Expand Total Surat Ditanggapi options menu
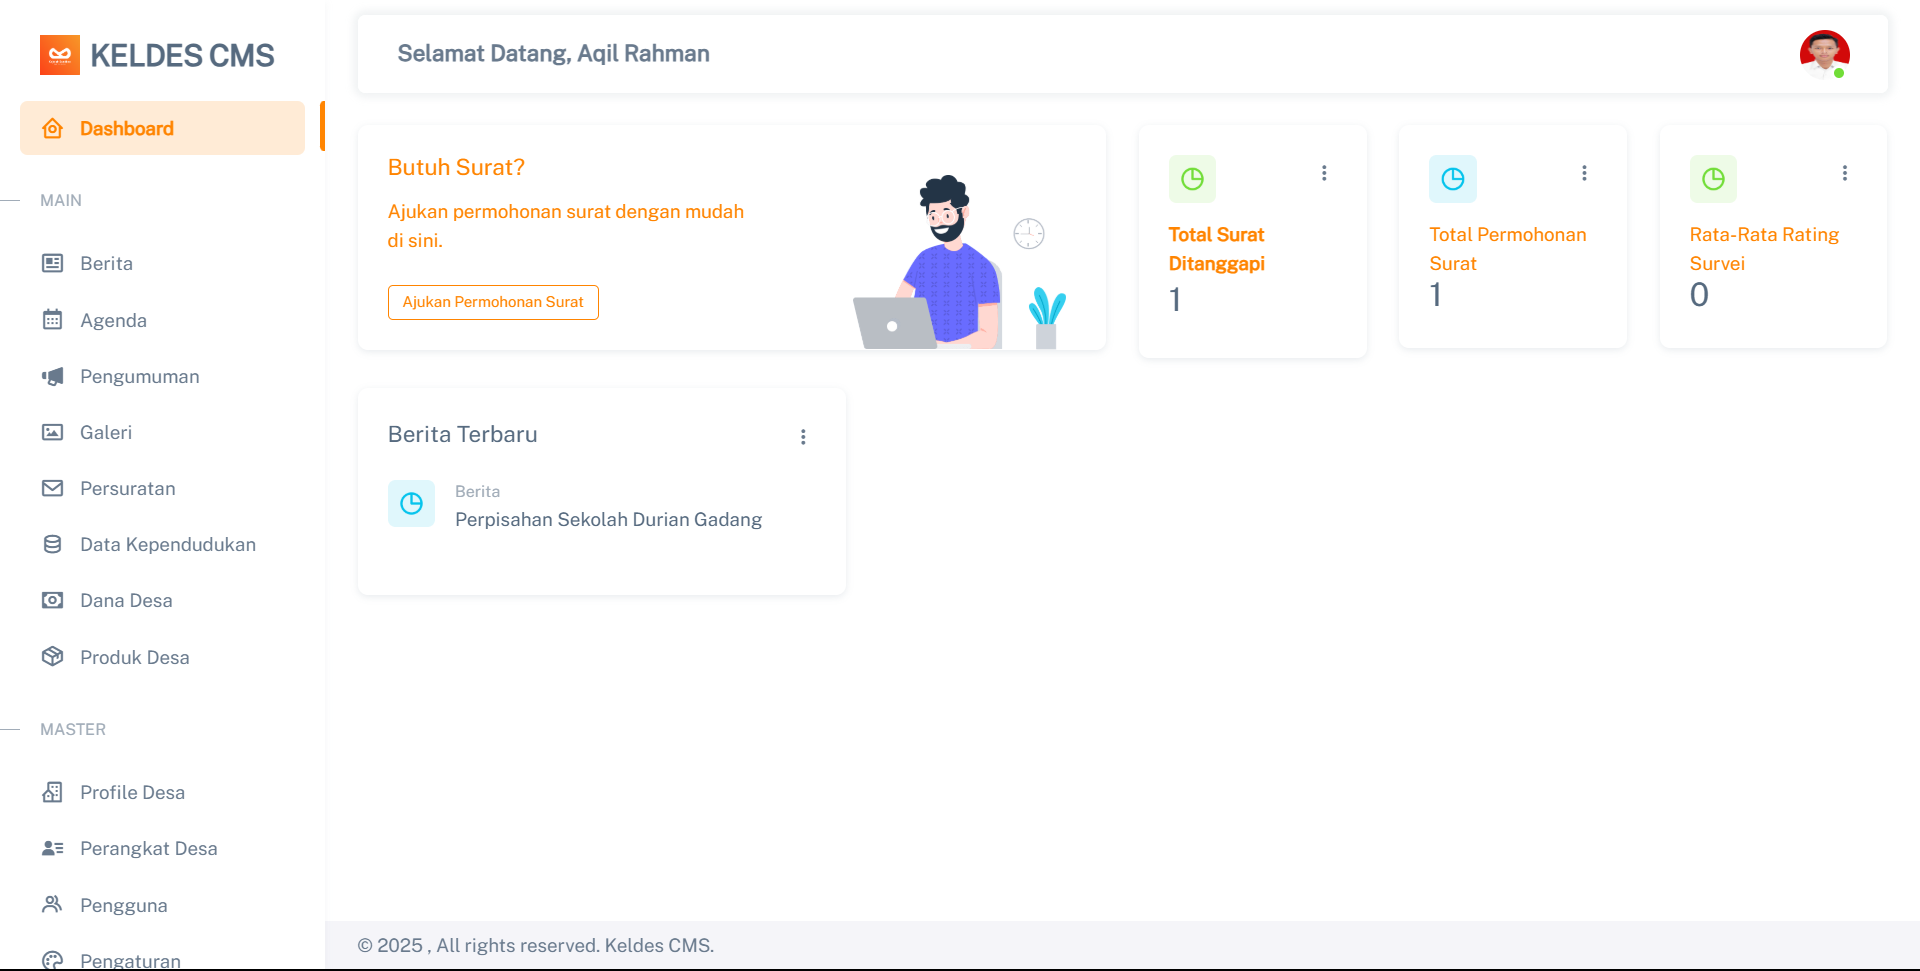Image resolution: width=1920 pixels, height=971 pixels. 1324,173
